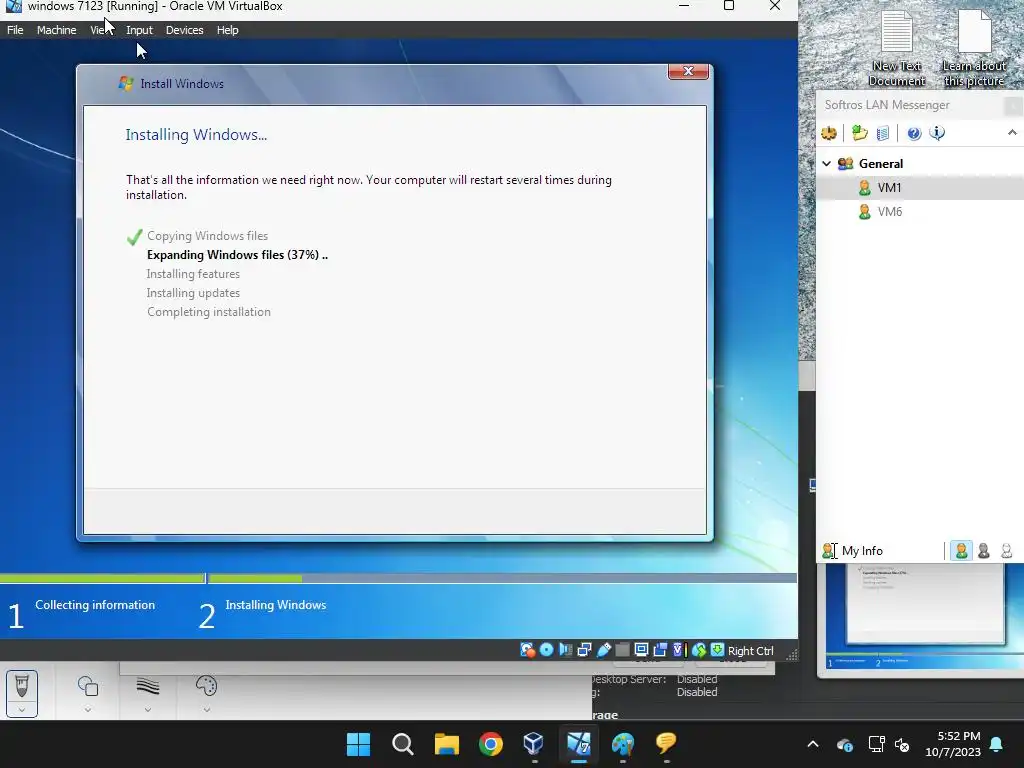Click the Completing installation step
The height and width of the screenshot is (768, 1024).
coord(208,312)
